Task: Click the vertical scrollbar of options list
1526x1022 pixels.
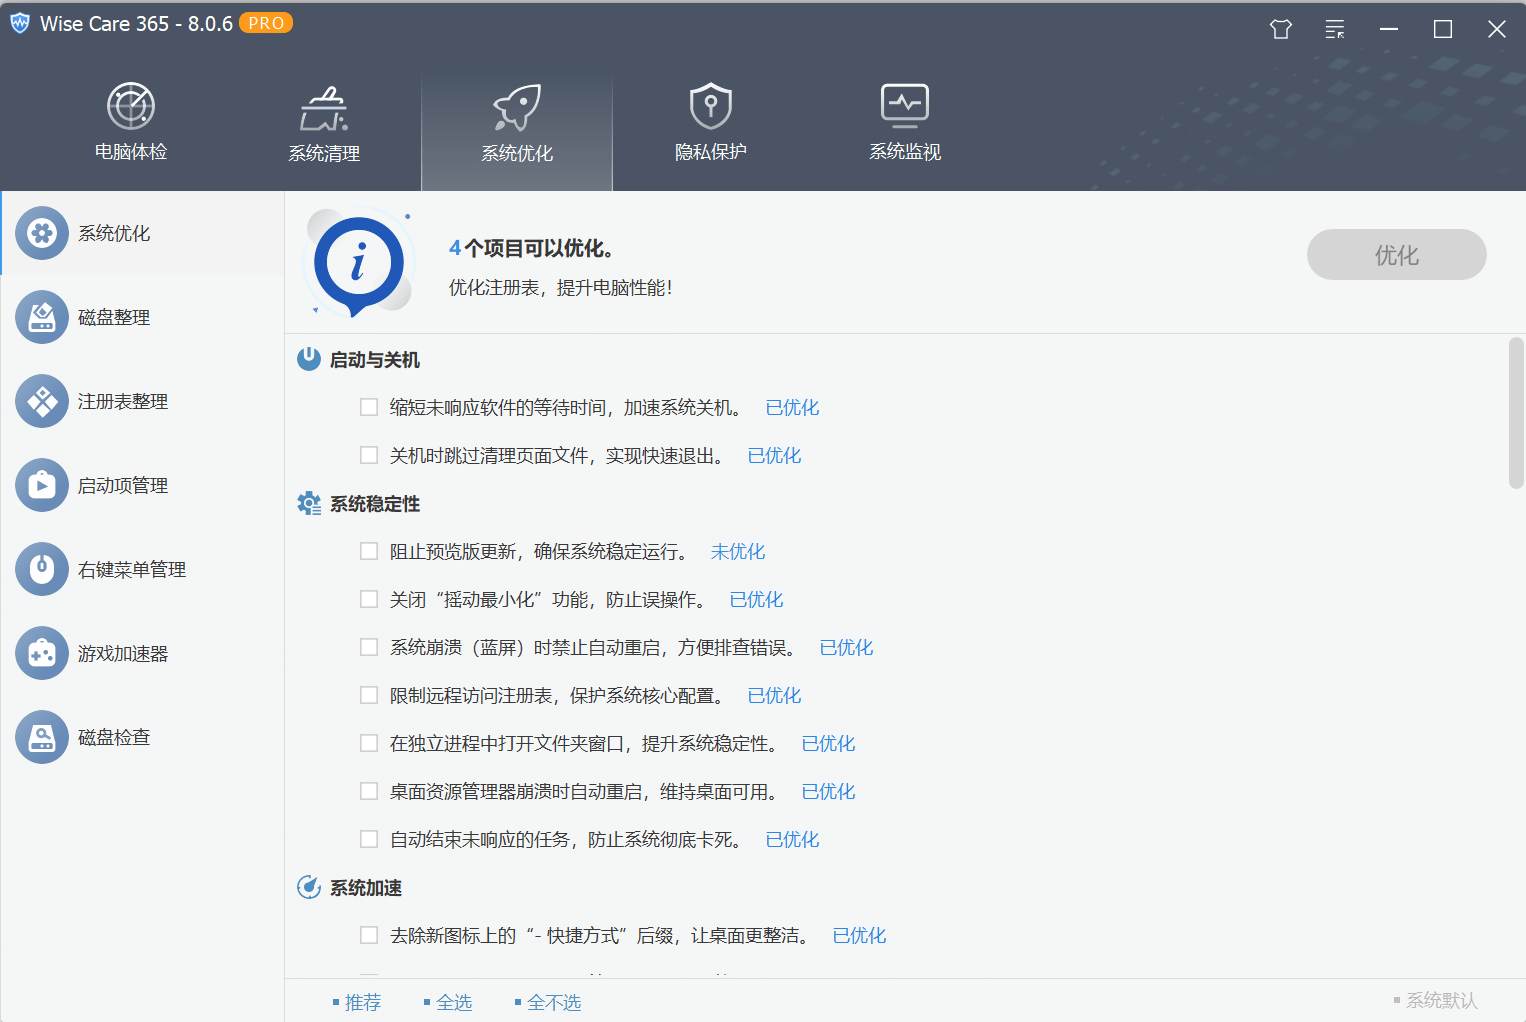Action: [1516, 413]
